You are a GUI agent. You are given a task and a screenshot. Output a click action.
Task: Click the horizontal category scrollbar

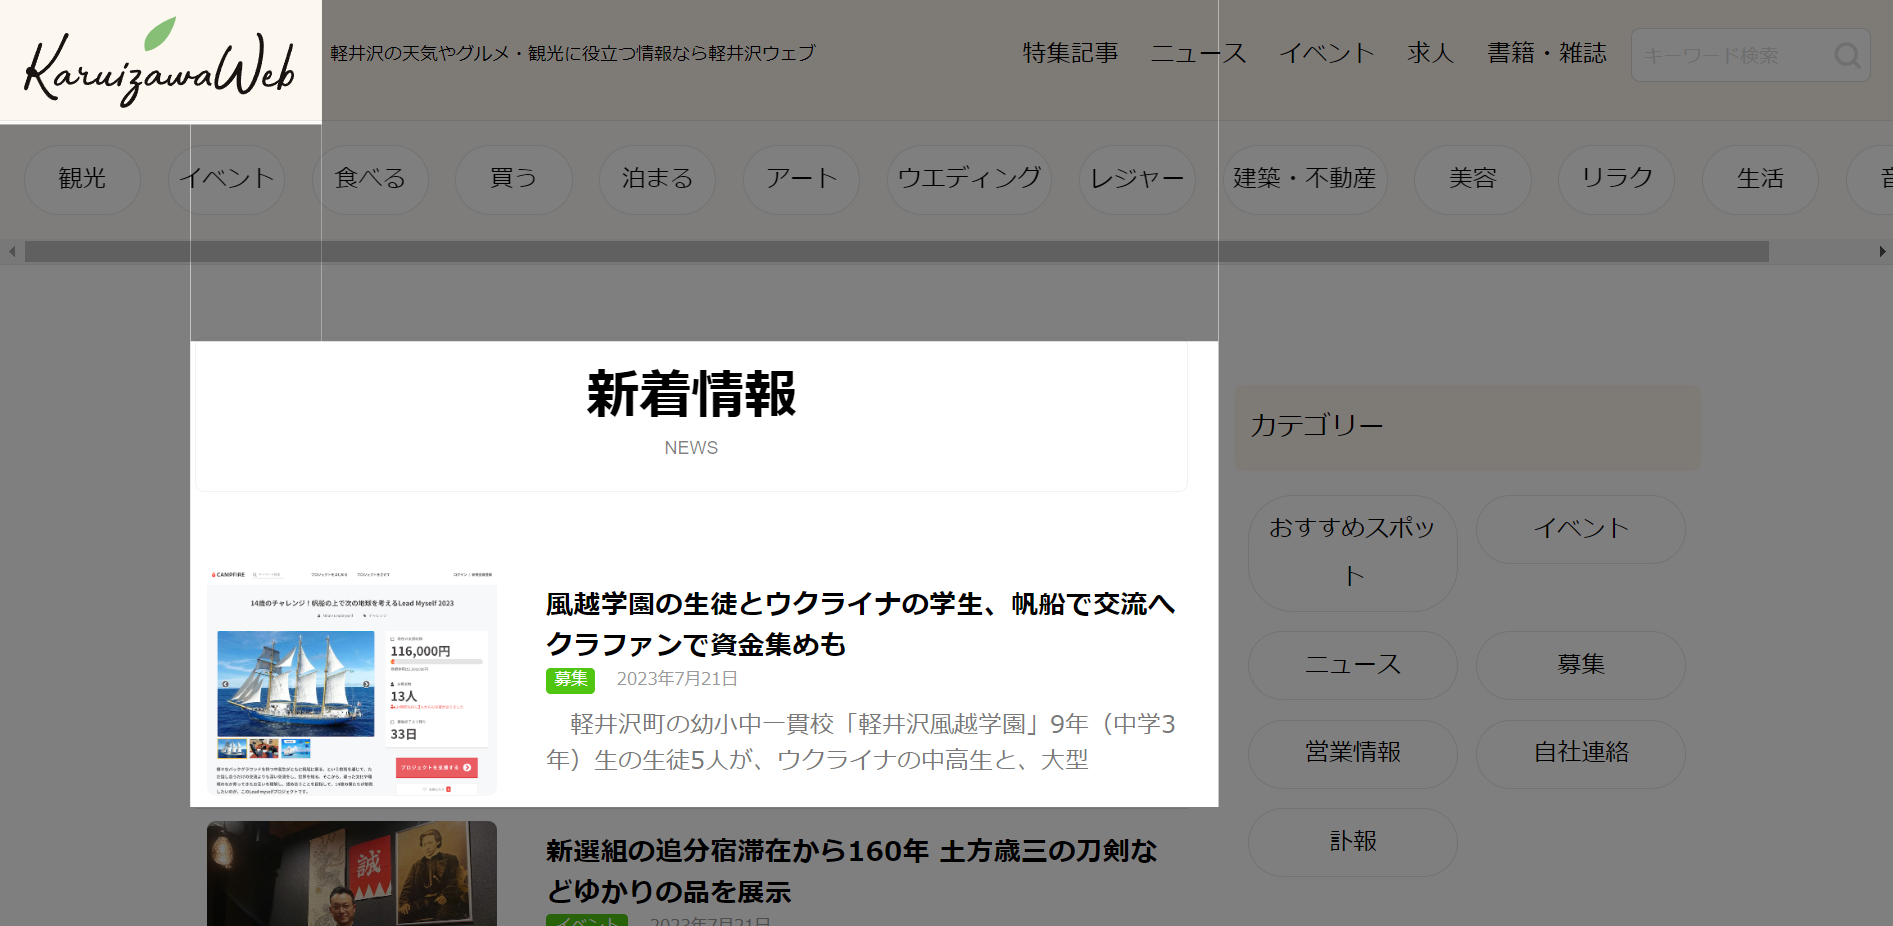tap(896, 252)
